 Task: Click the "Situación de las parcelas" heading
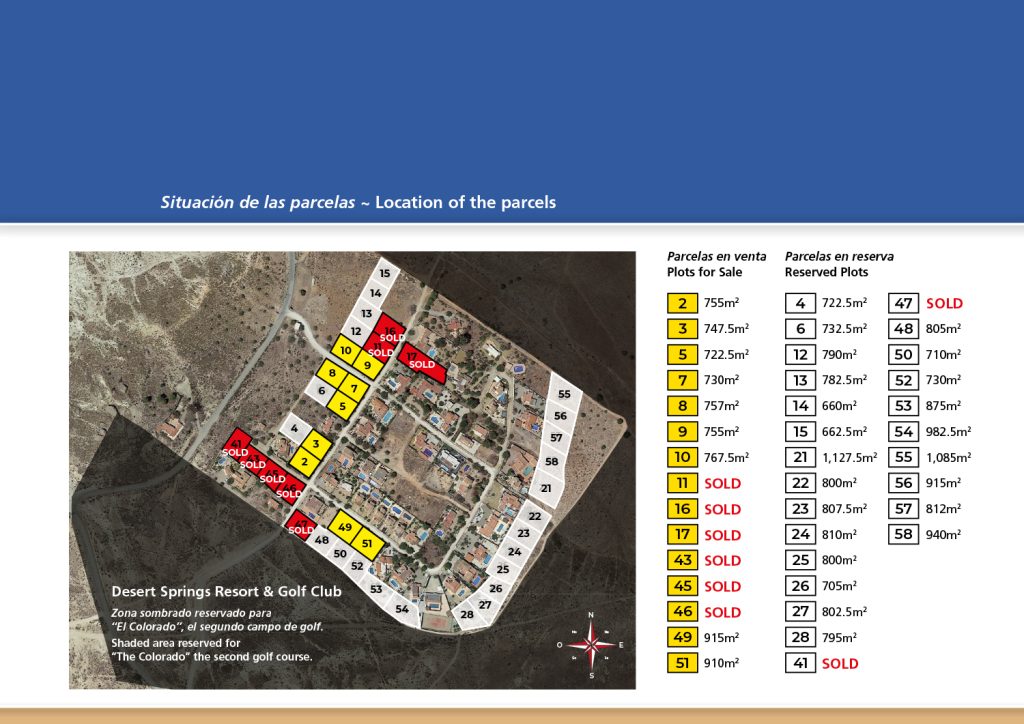[258, 202]
